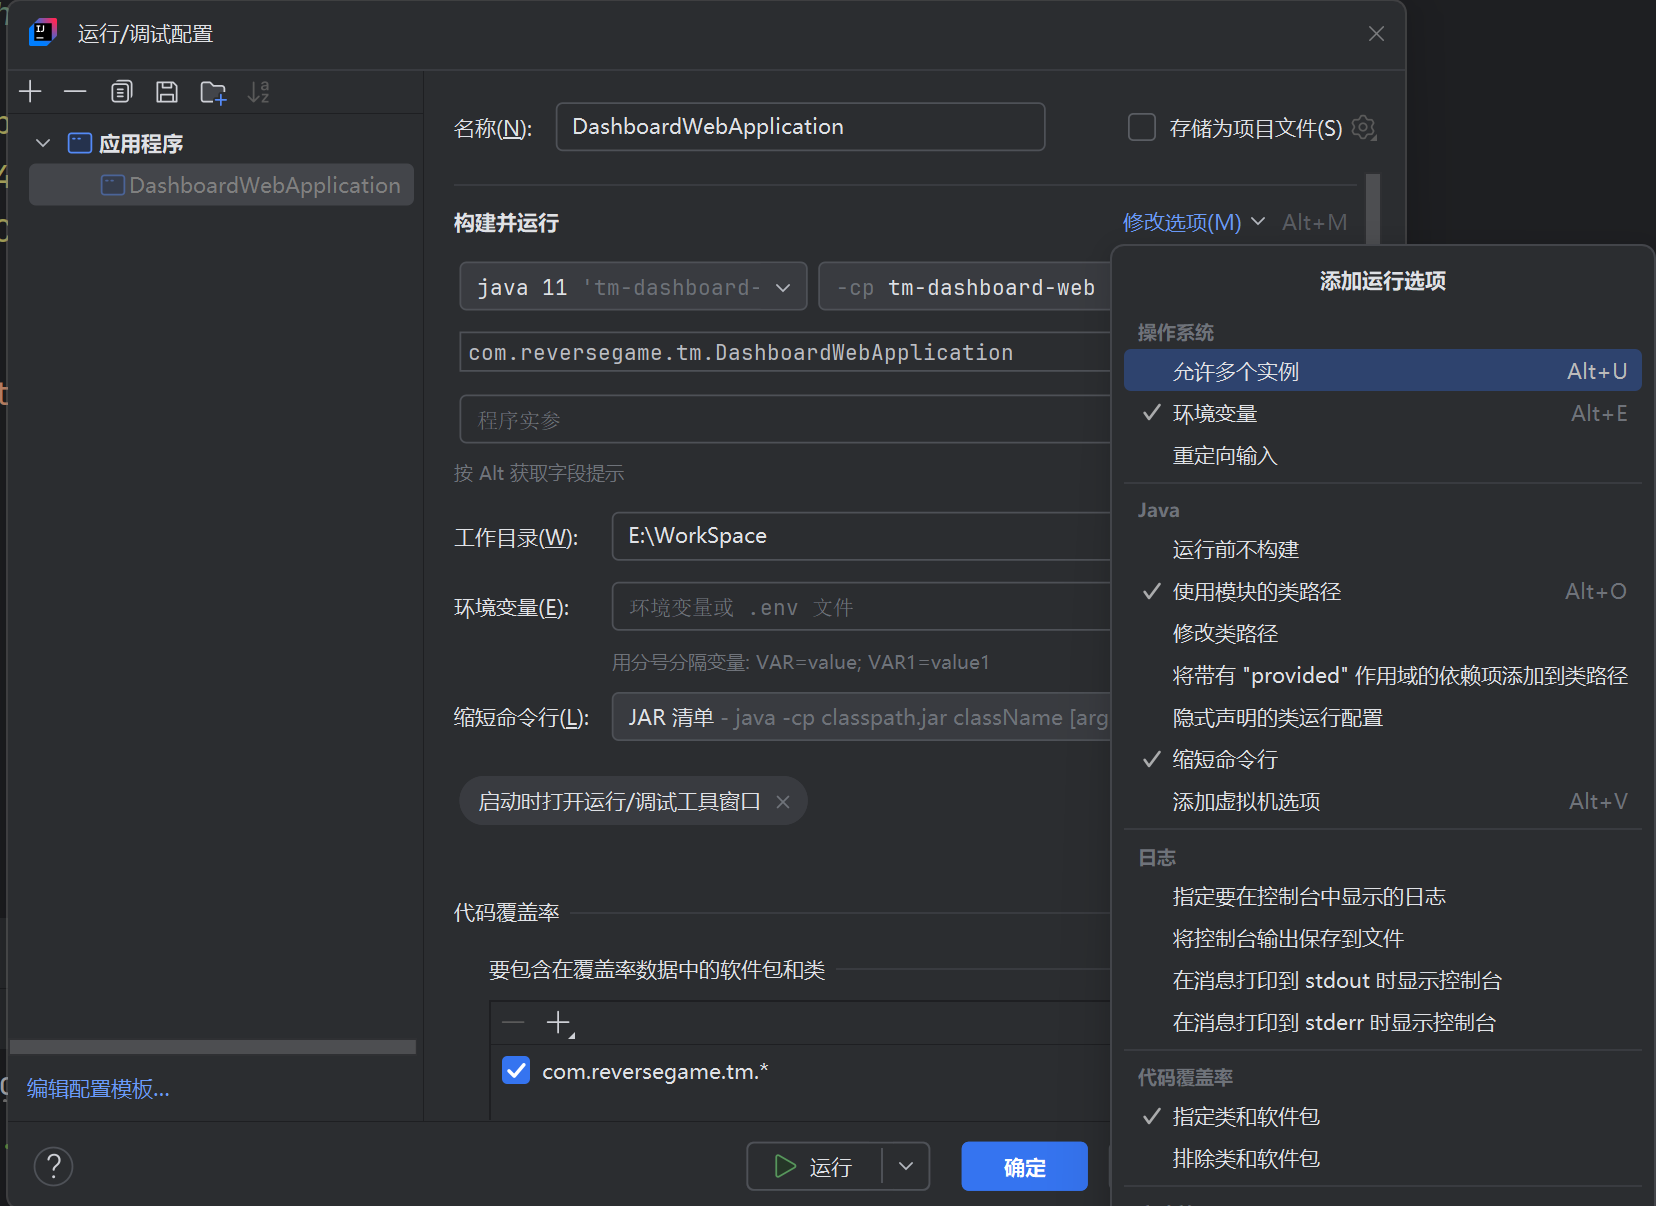Click the settings gear beside 存储为项目文件
Screen dimensions: 1656x1206
(1363, 128)
